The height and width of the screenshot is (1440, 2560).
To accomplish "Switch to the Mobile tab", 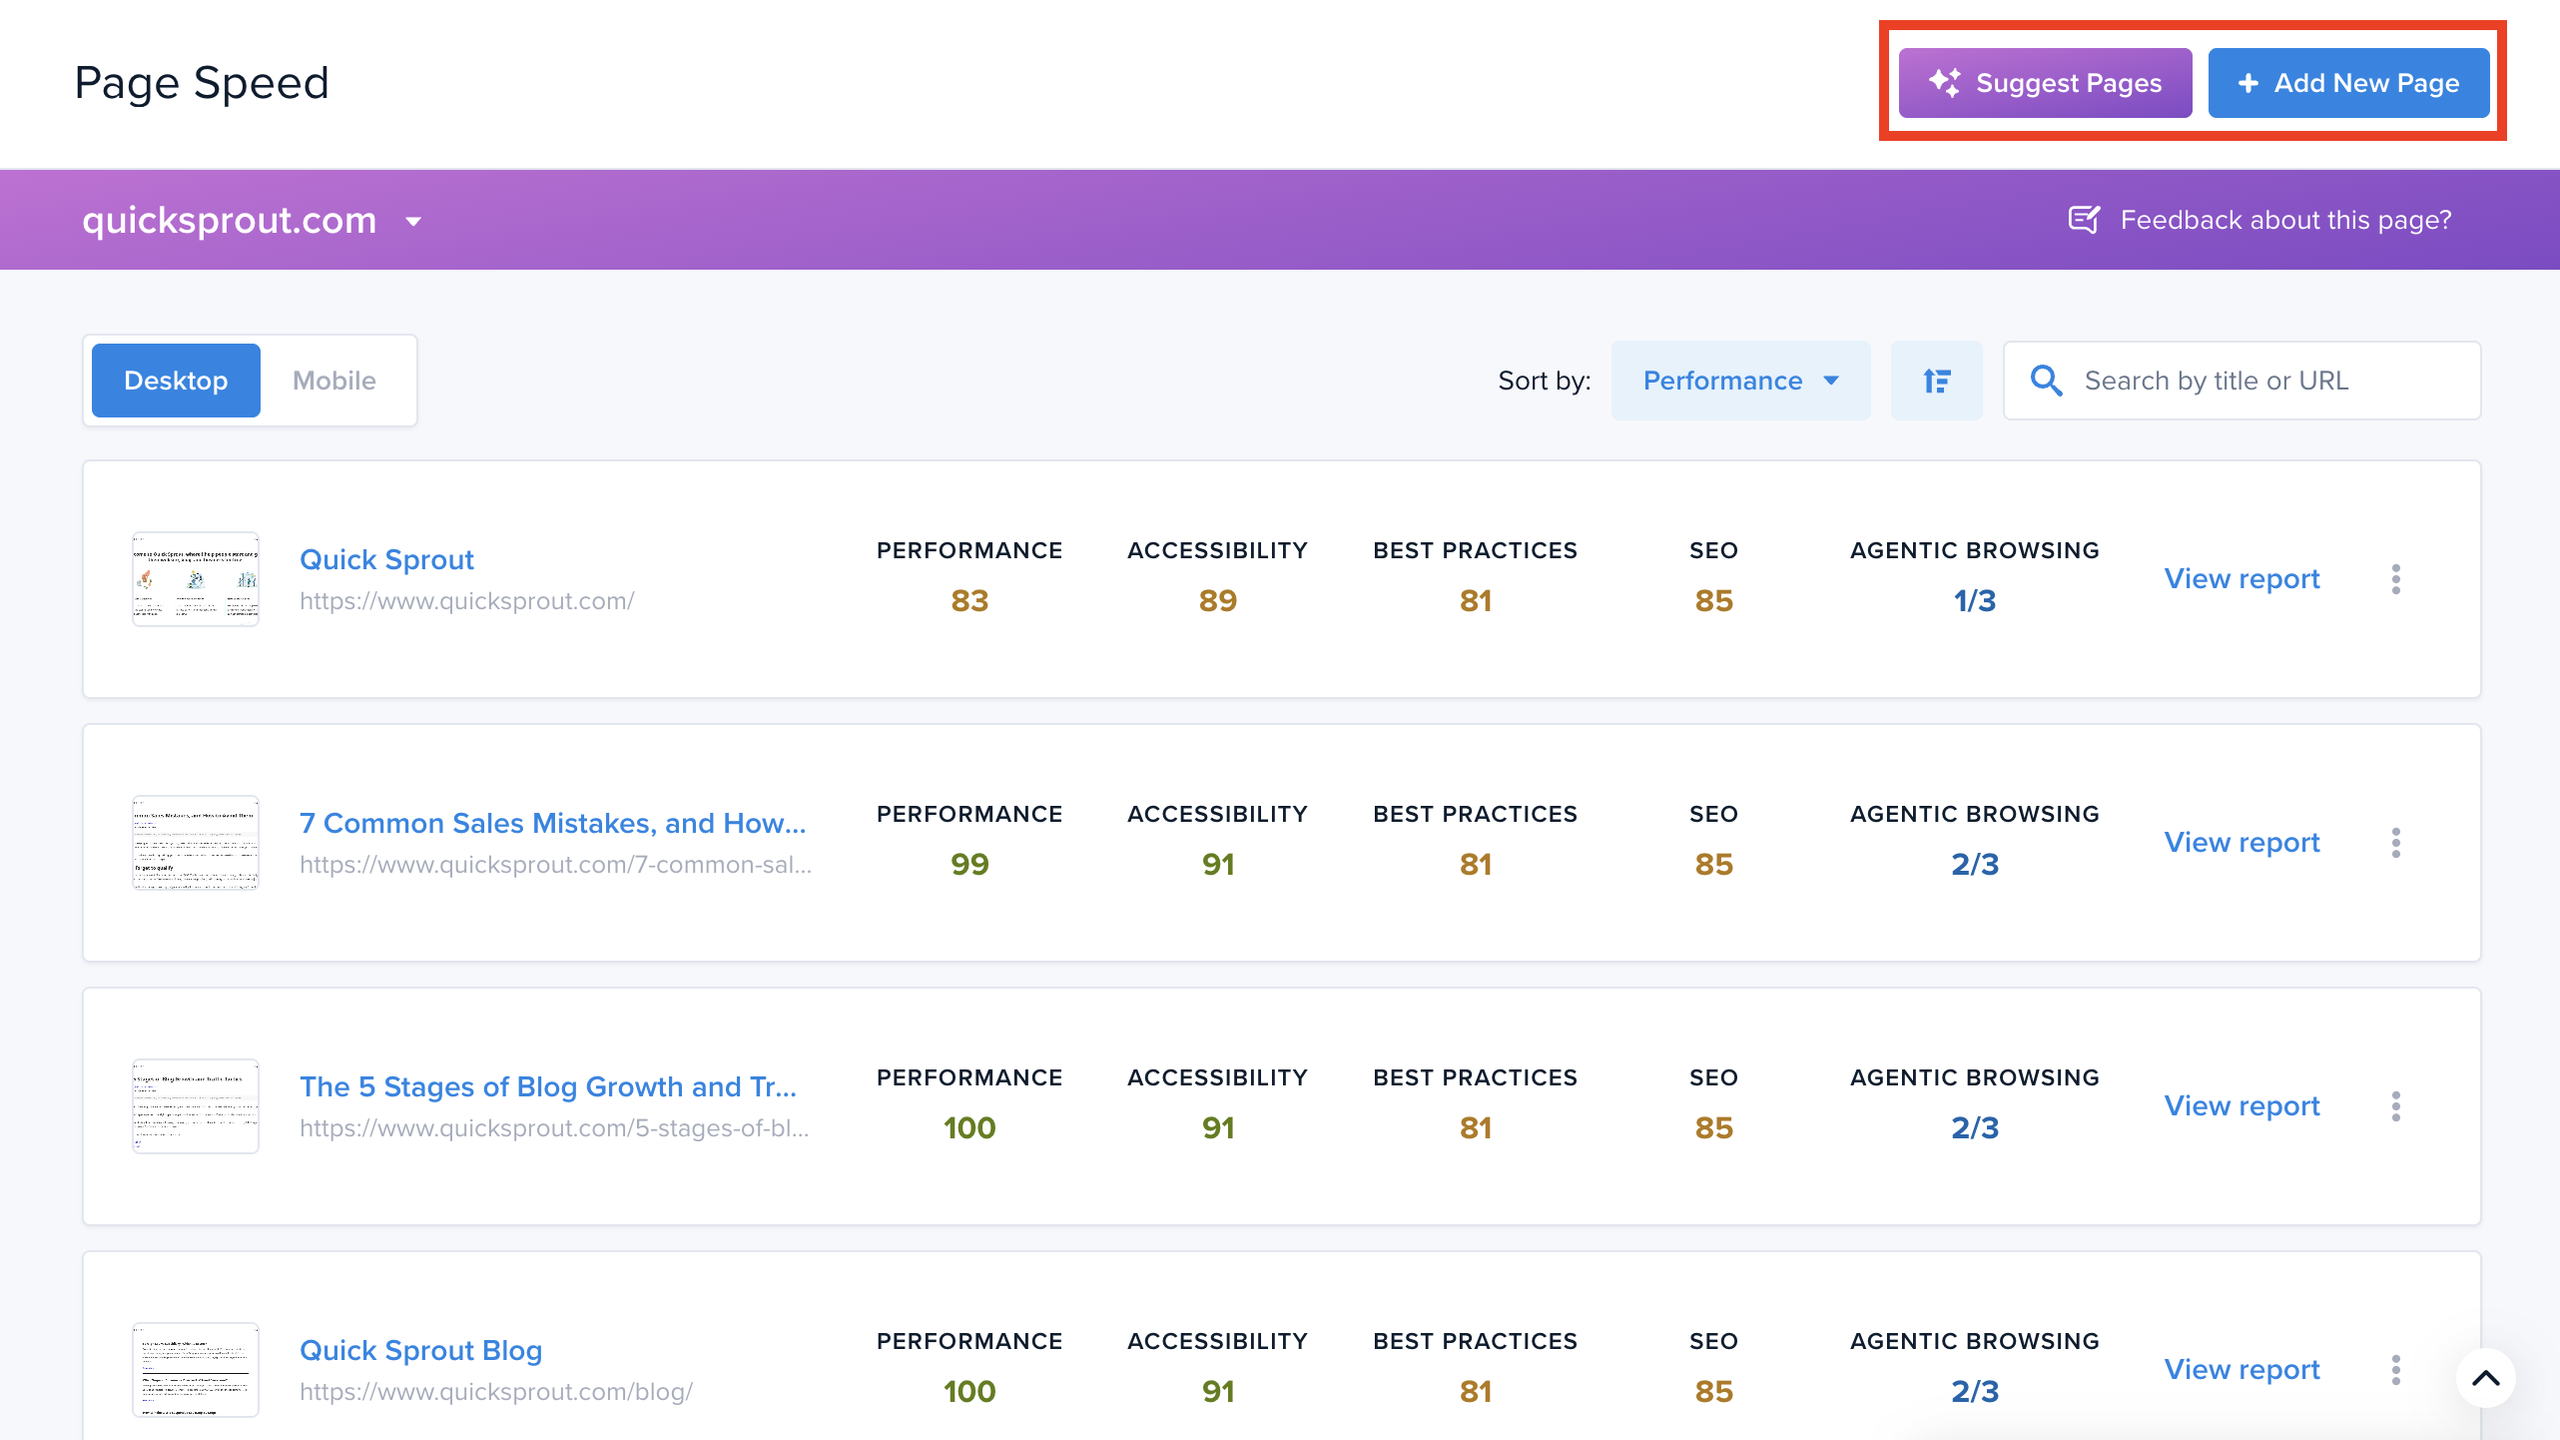I will coord(334,380).
